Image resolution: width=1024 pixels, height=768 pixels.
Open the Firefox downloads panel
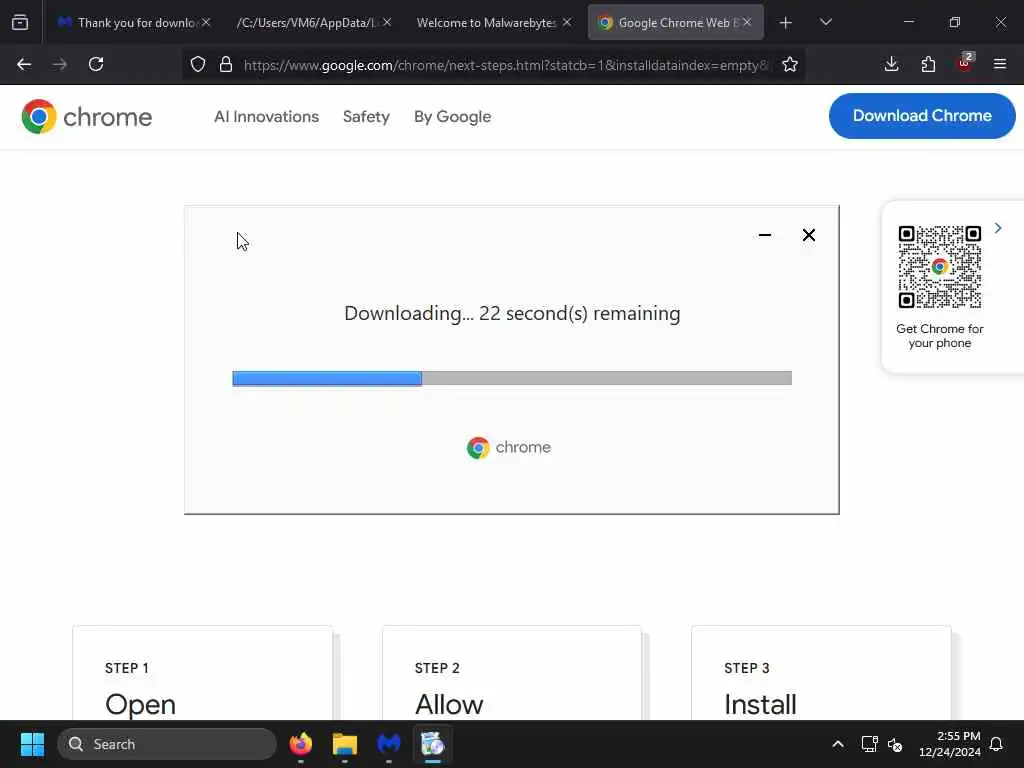point(891,64)
